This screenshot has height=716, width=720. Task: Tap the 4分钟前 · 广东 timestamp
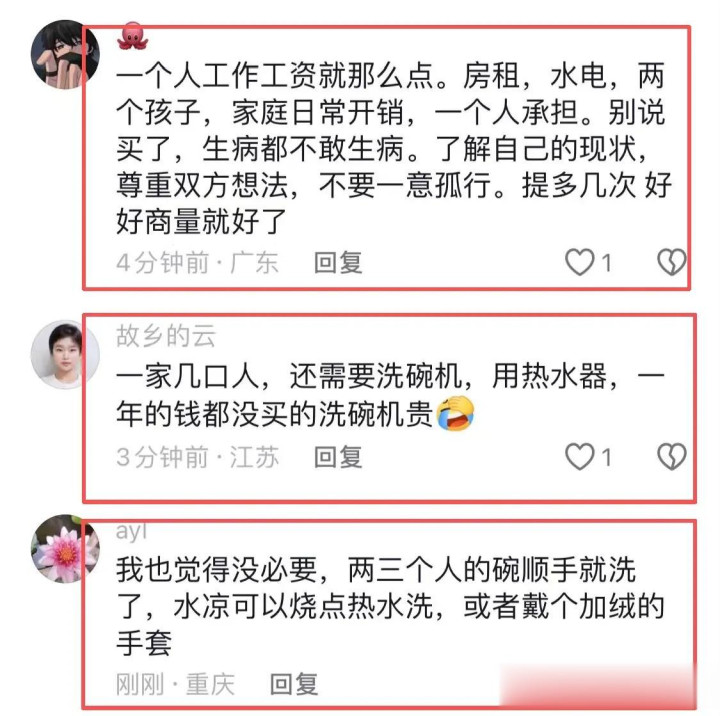[x=197, y=263]
